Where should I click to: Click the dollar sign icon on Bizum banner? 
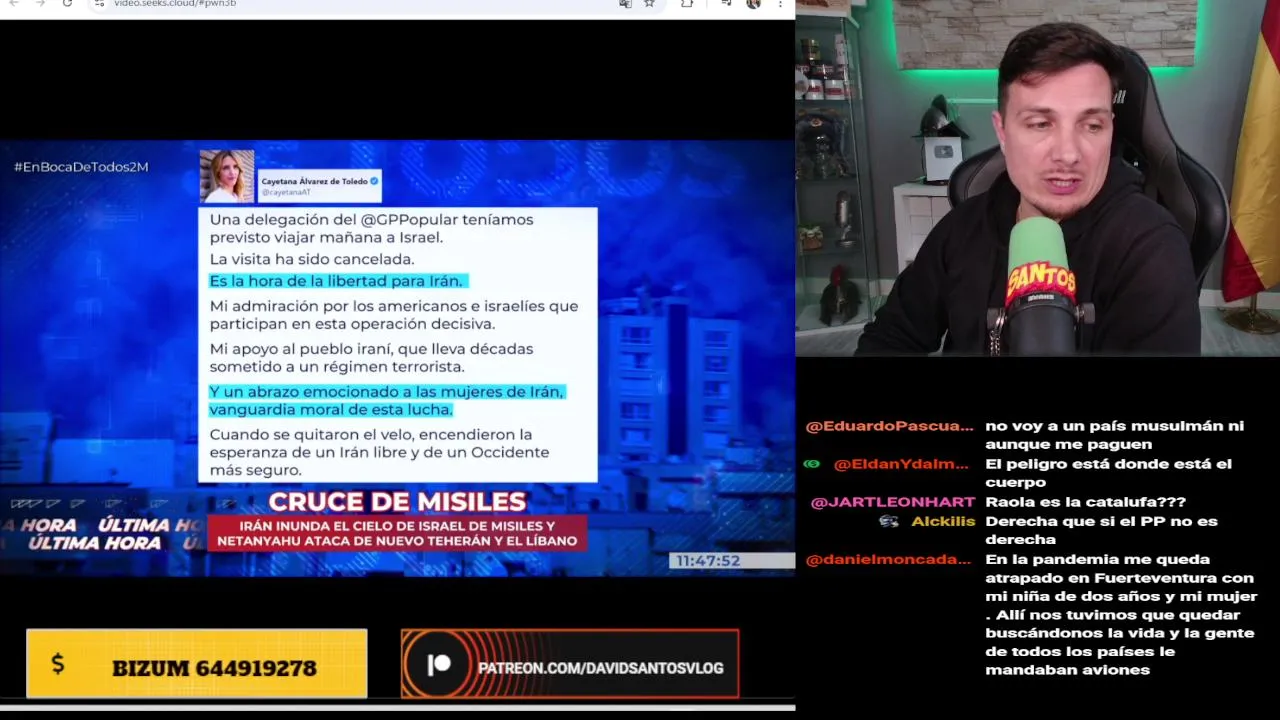57,664
